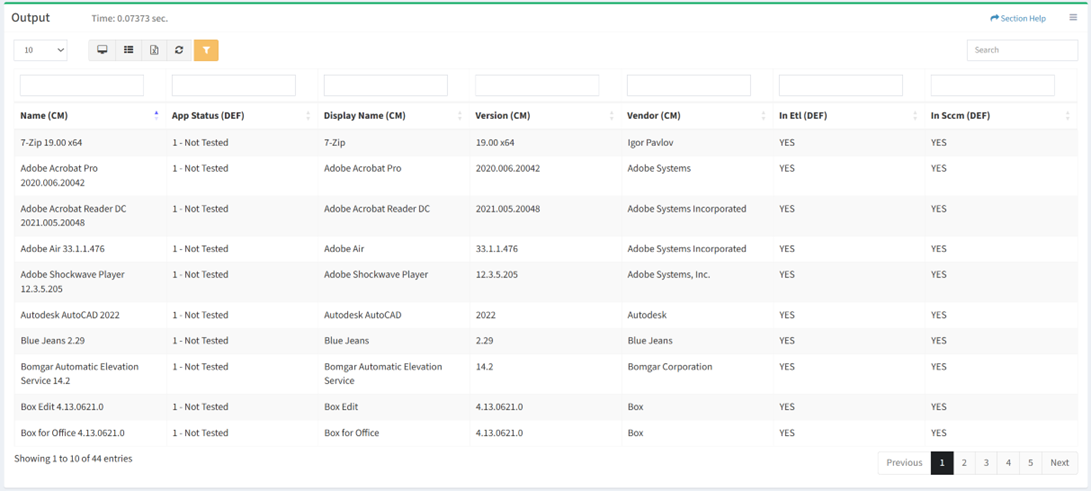Screen dimensions: 1091x491
Task: Click the refresh arrows icon
Action: [179, 50]
